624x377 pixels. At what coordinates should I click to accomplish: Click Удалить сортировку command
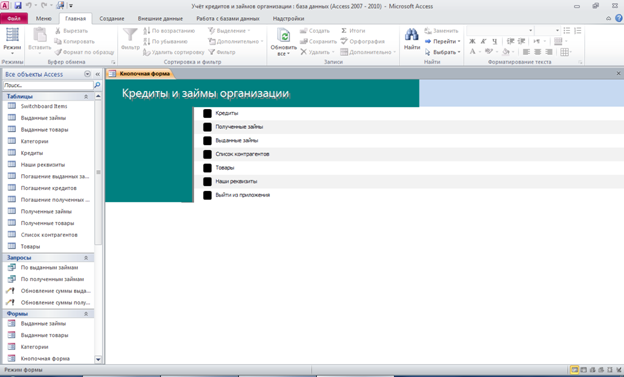[174, 52]
